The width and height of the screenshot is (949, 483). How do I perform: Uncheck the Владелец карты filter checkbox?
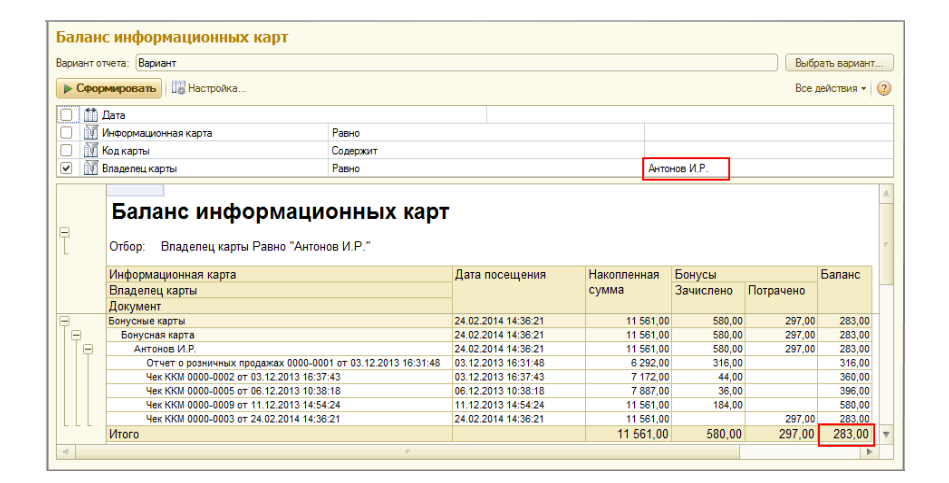66,168
